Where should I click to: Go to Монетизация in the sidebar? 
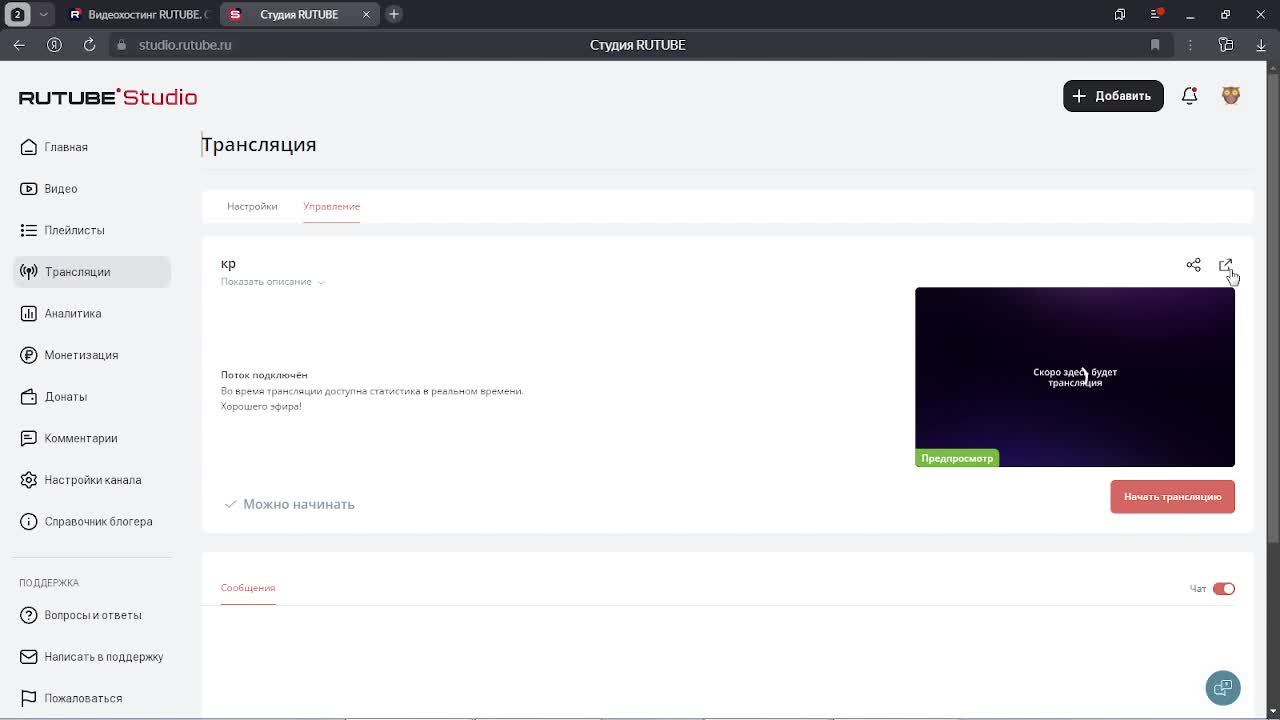pyautogui.click(x=81, y=355)
